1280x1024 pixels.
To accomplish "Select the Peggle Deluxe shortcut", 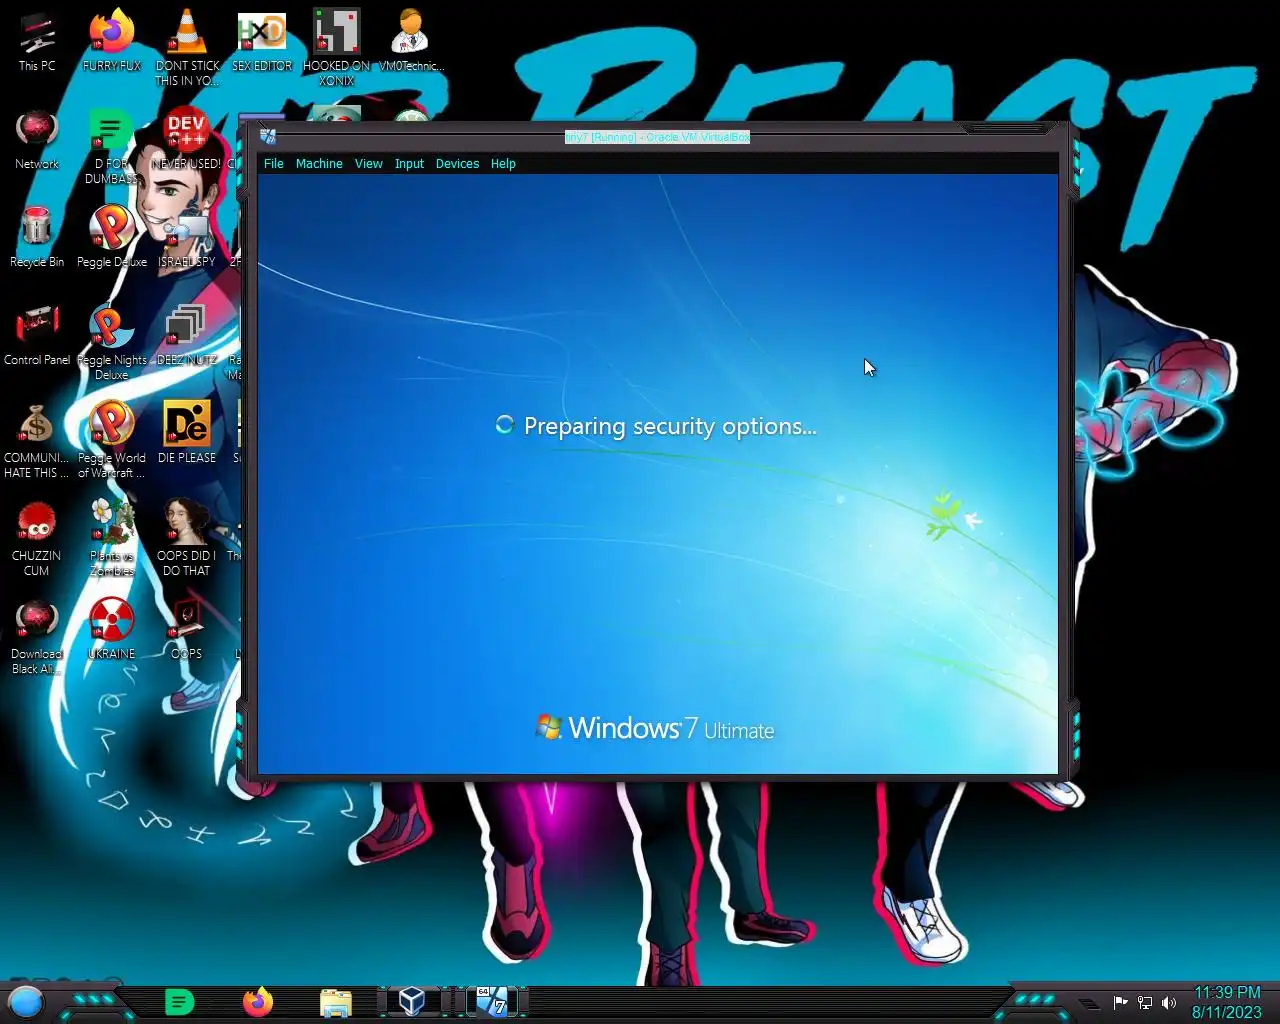I will 112,237.
